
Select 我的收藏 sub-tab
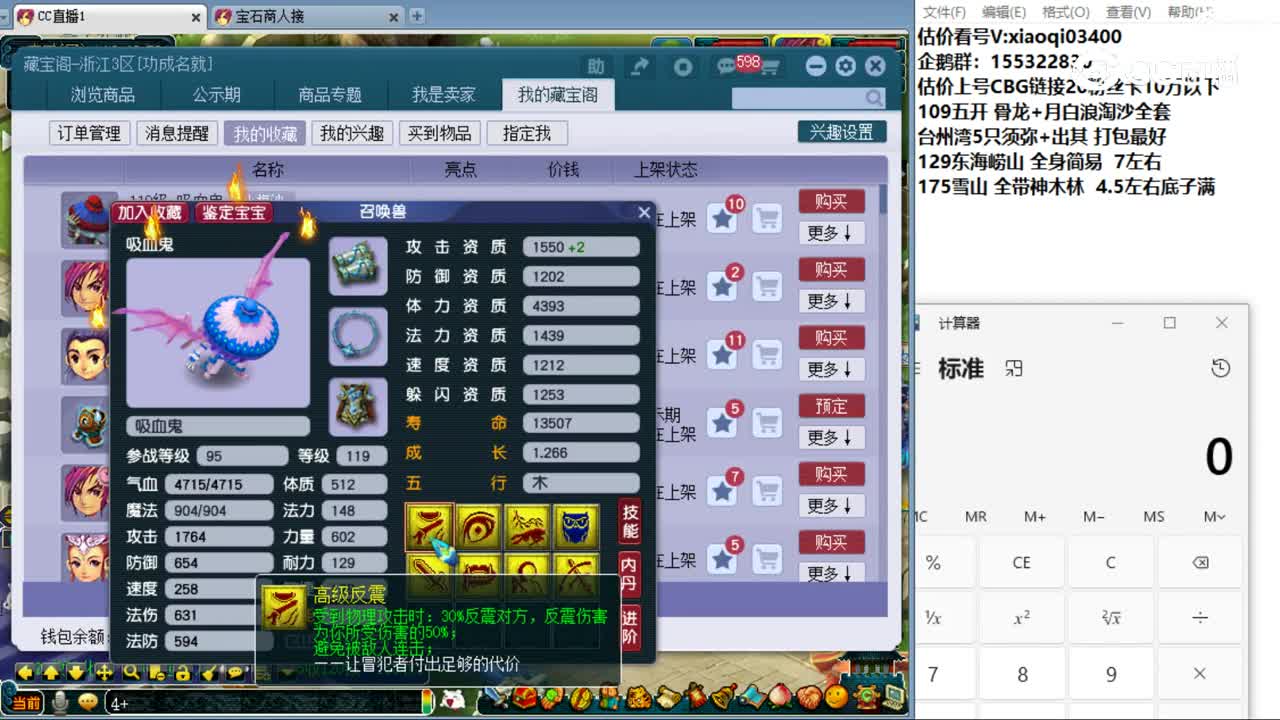[265, 134]
